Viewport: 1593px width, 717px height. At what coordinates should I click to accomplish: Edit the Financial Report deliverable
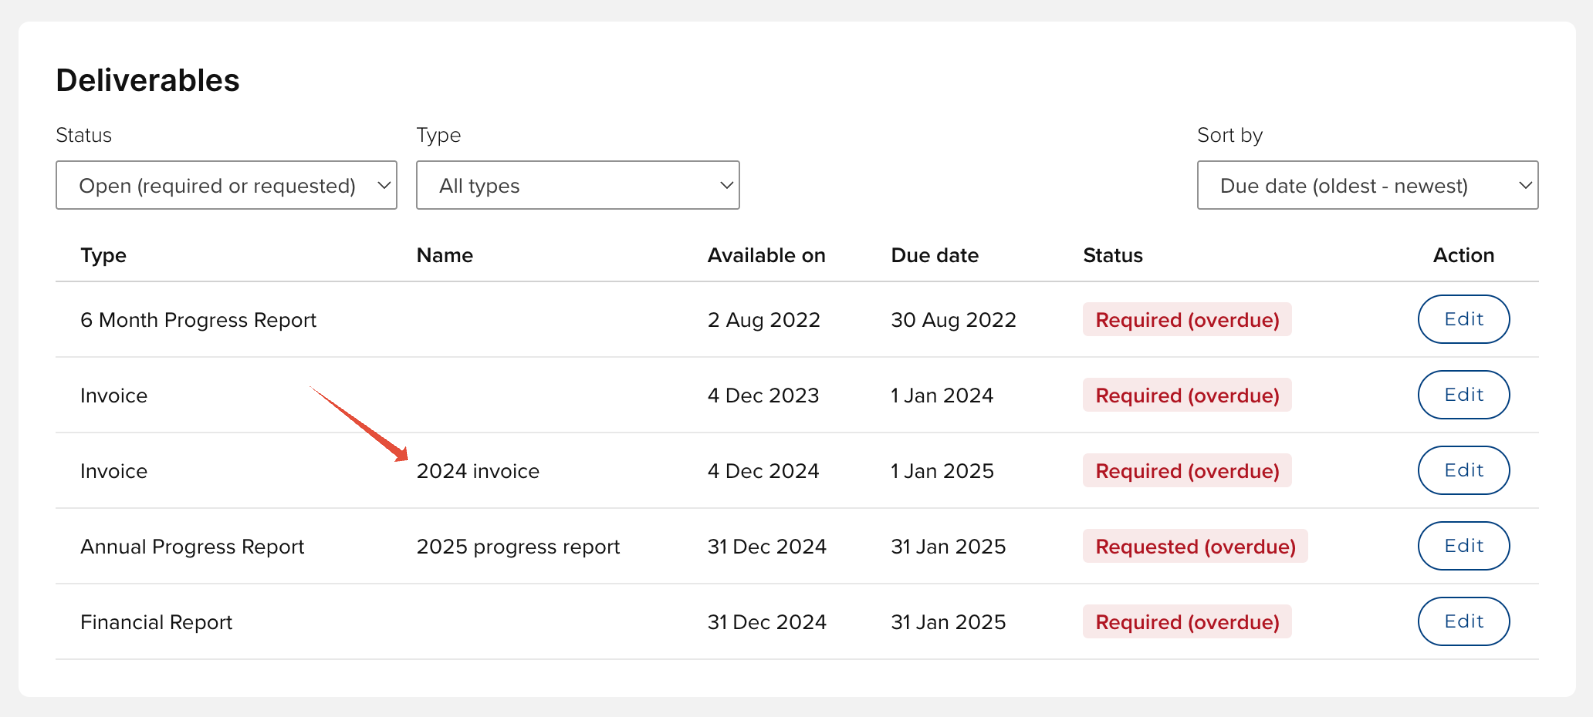pos(1463,622)
